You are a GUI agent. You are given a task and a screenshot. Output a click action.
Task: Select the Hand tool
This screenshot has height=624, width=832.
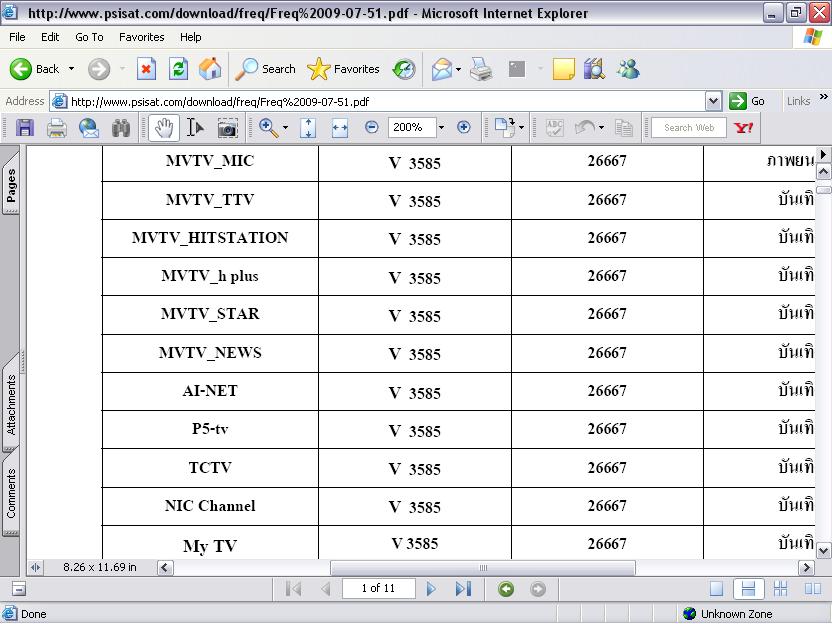click(163, 128)
